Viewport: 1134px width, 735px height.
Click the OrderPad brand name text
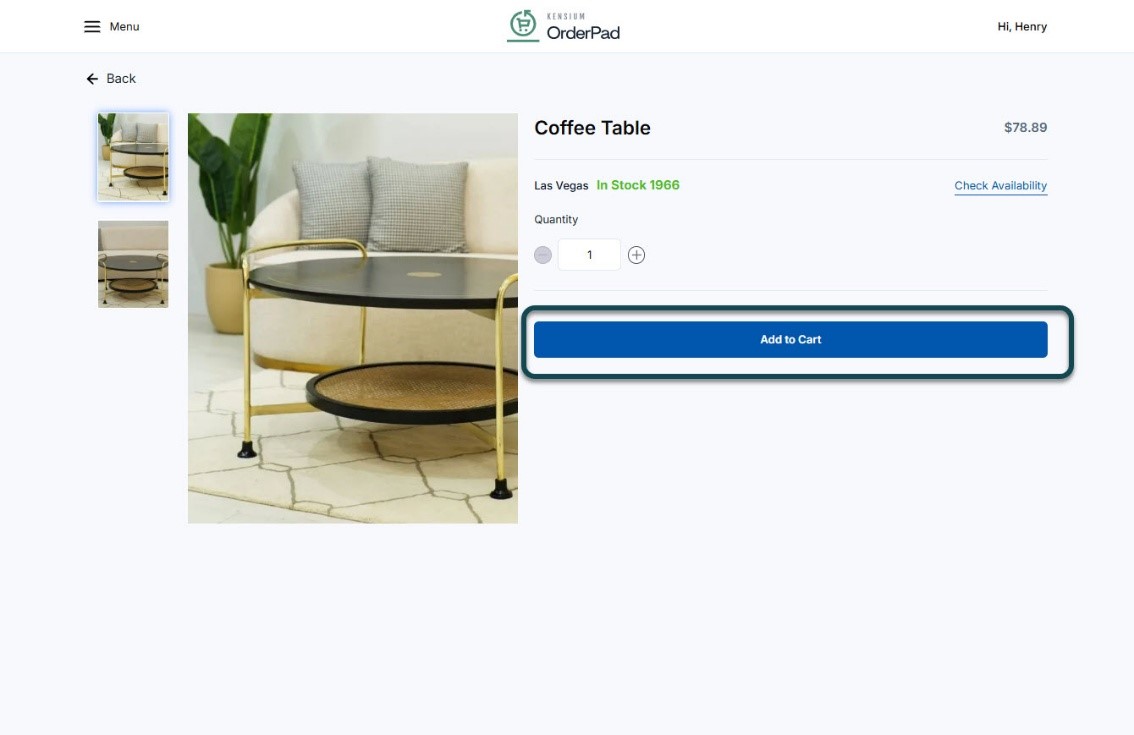tap(583, 33)
